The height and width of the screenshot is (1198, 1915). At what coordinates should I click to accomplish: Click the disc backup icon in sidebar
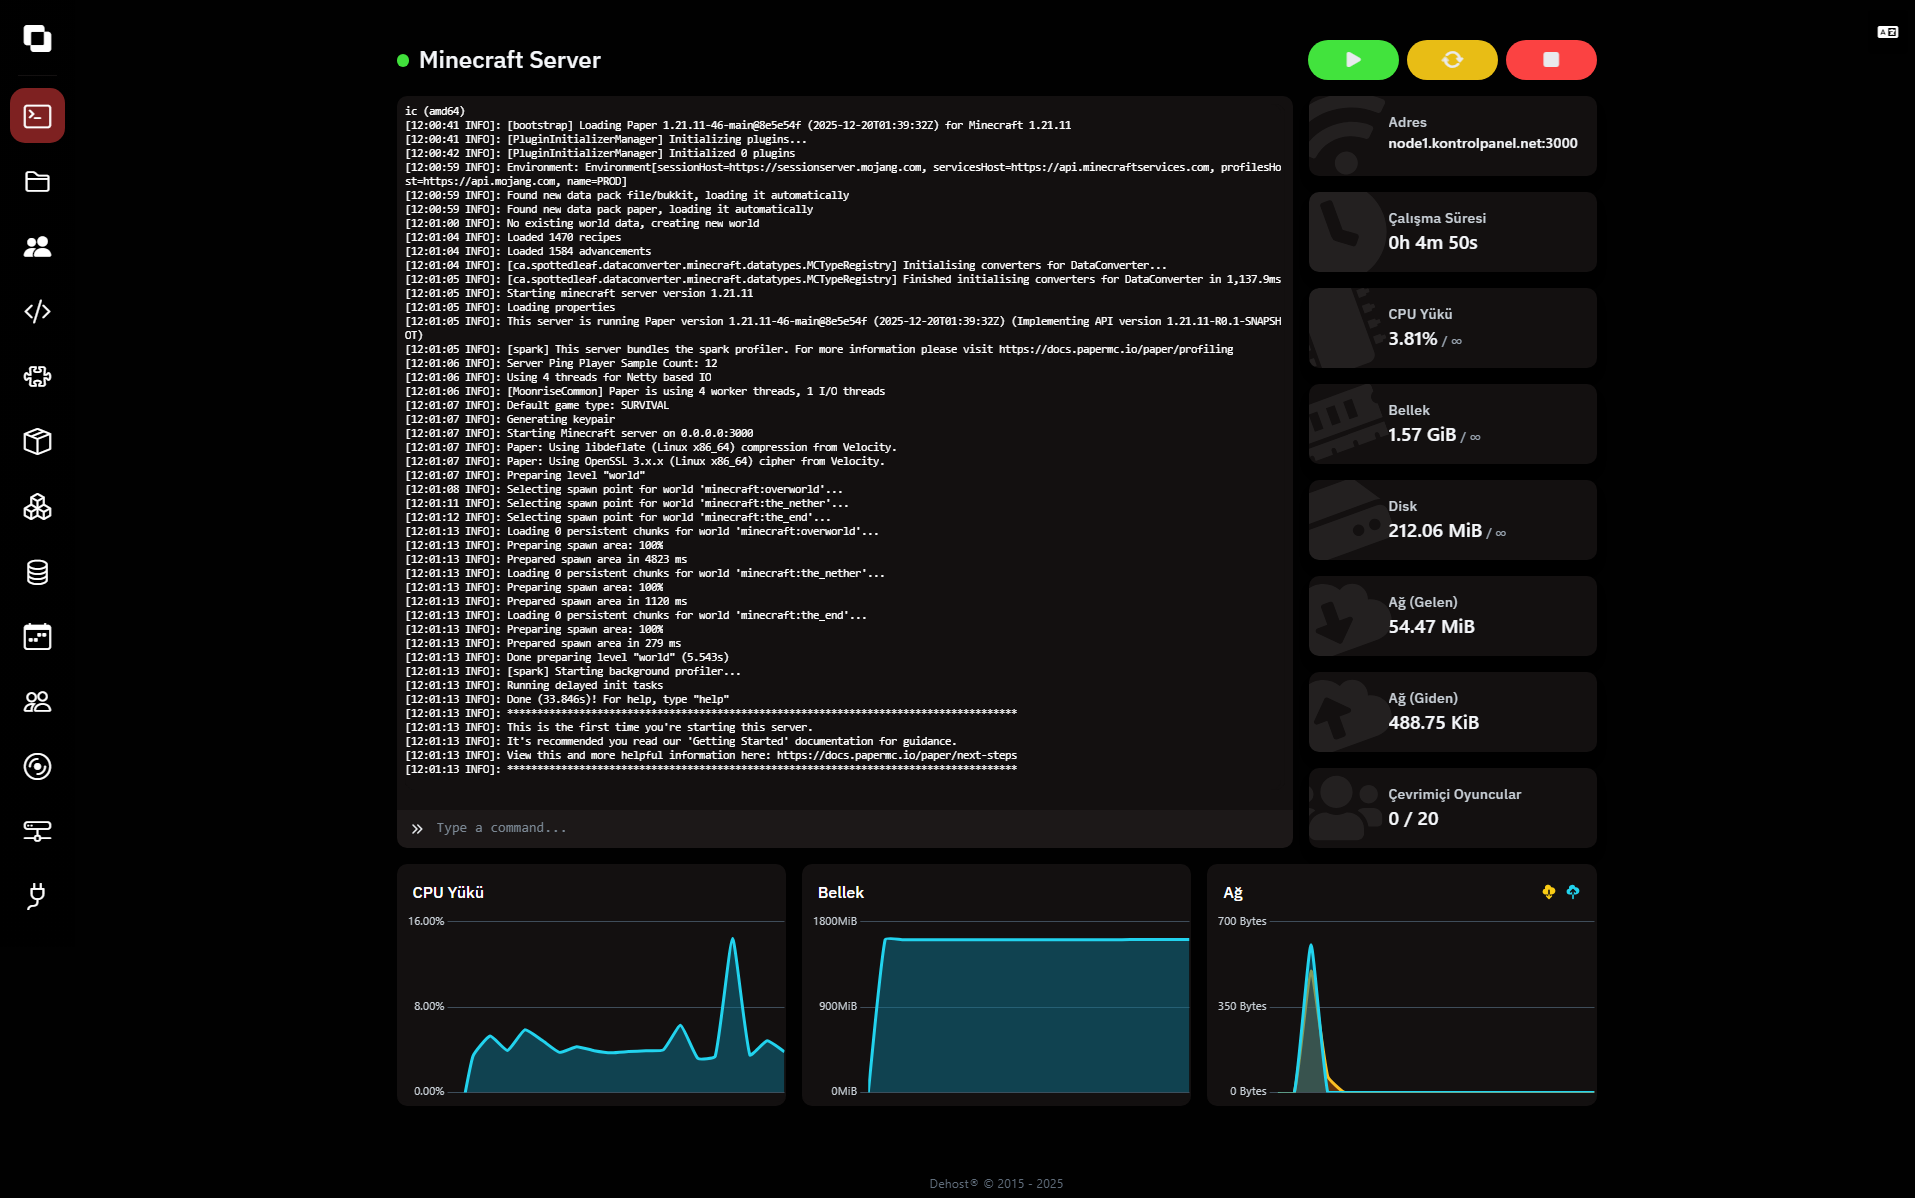(37, 767)
